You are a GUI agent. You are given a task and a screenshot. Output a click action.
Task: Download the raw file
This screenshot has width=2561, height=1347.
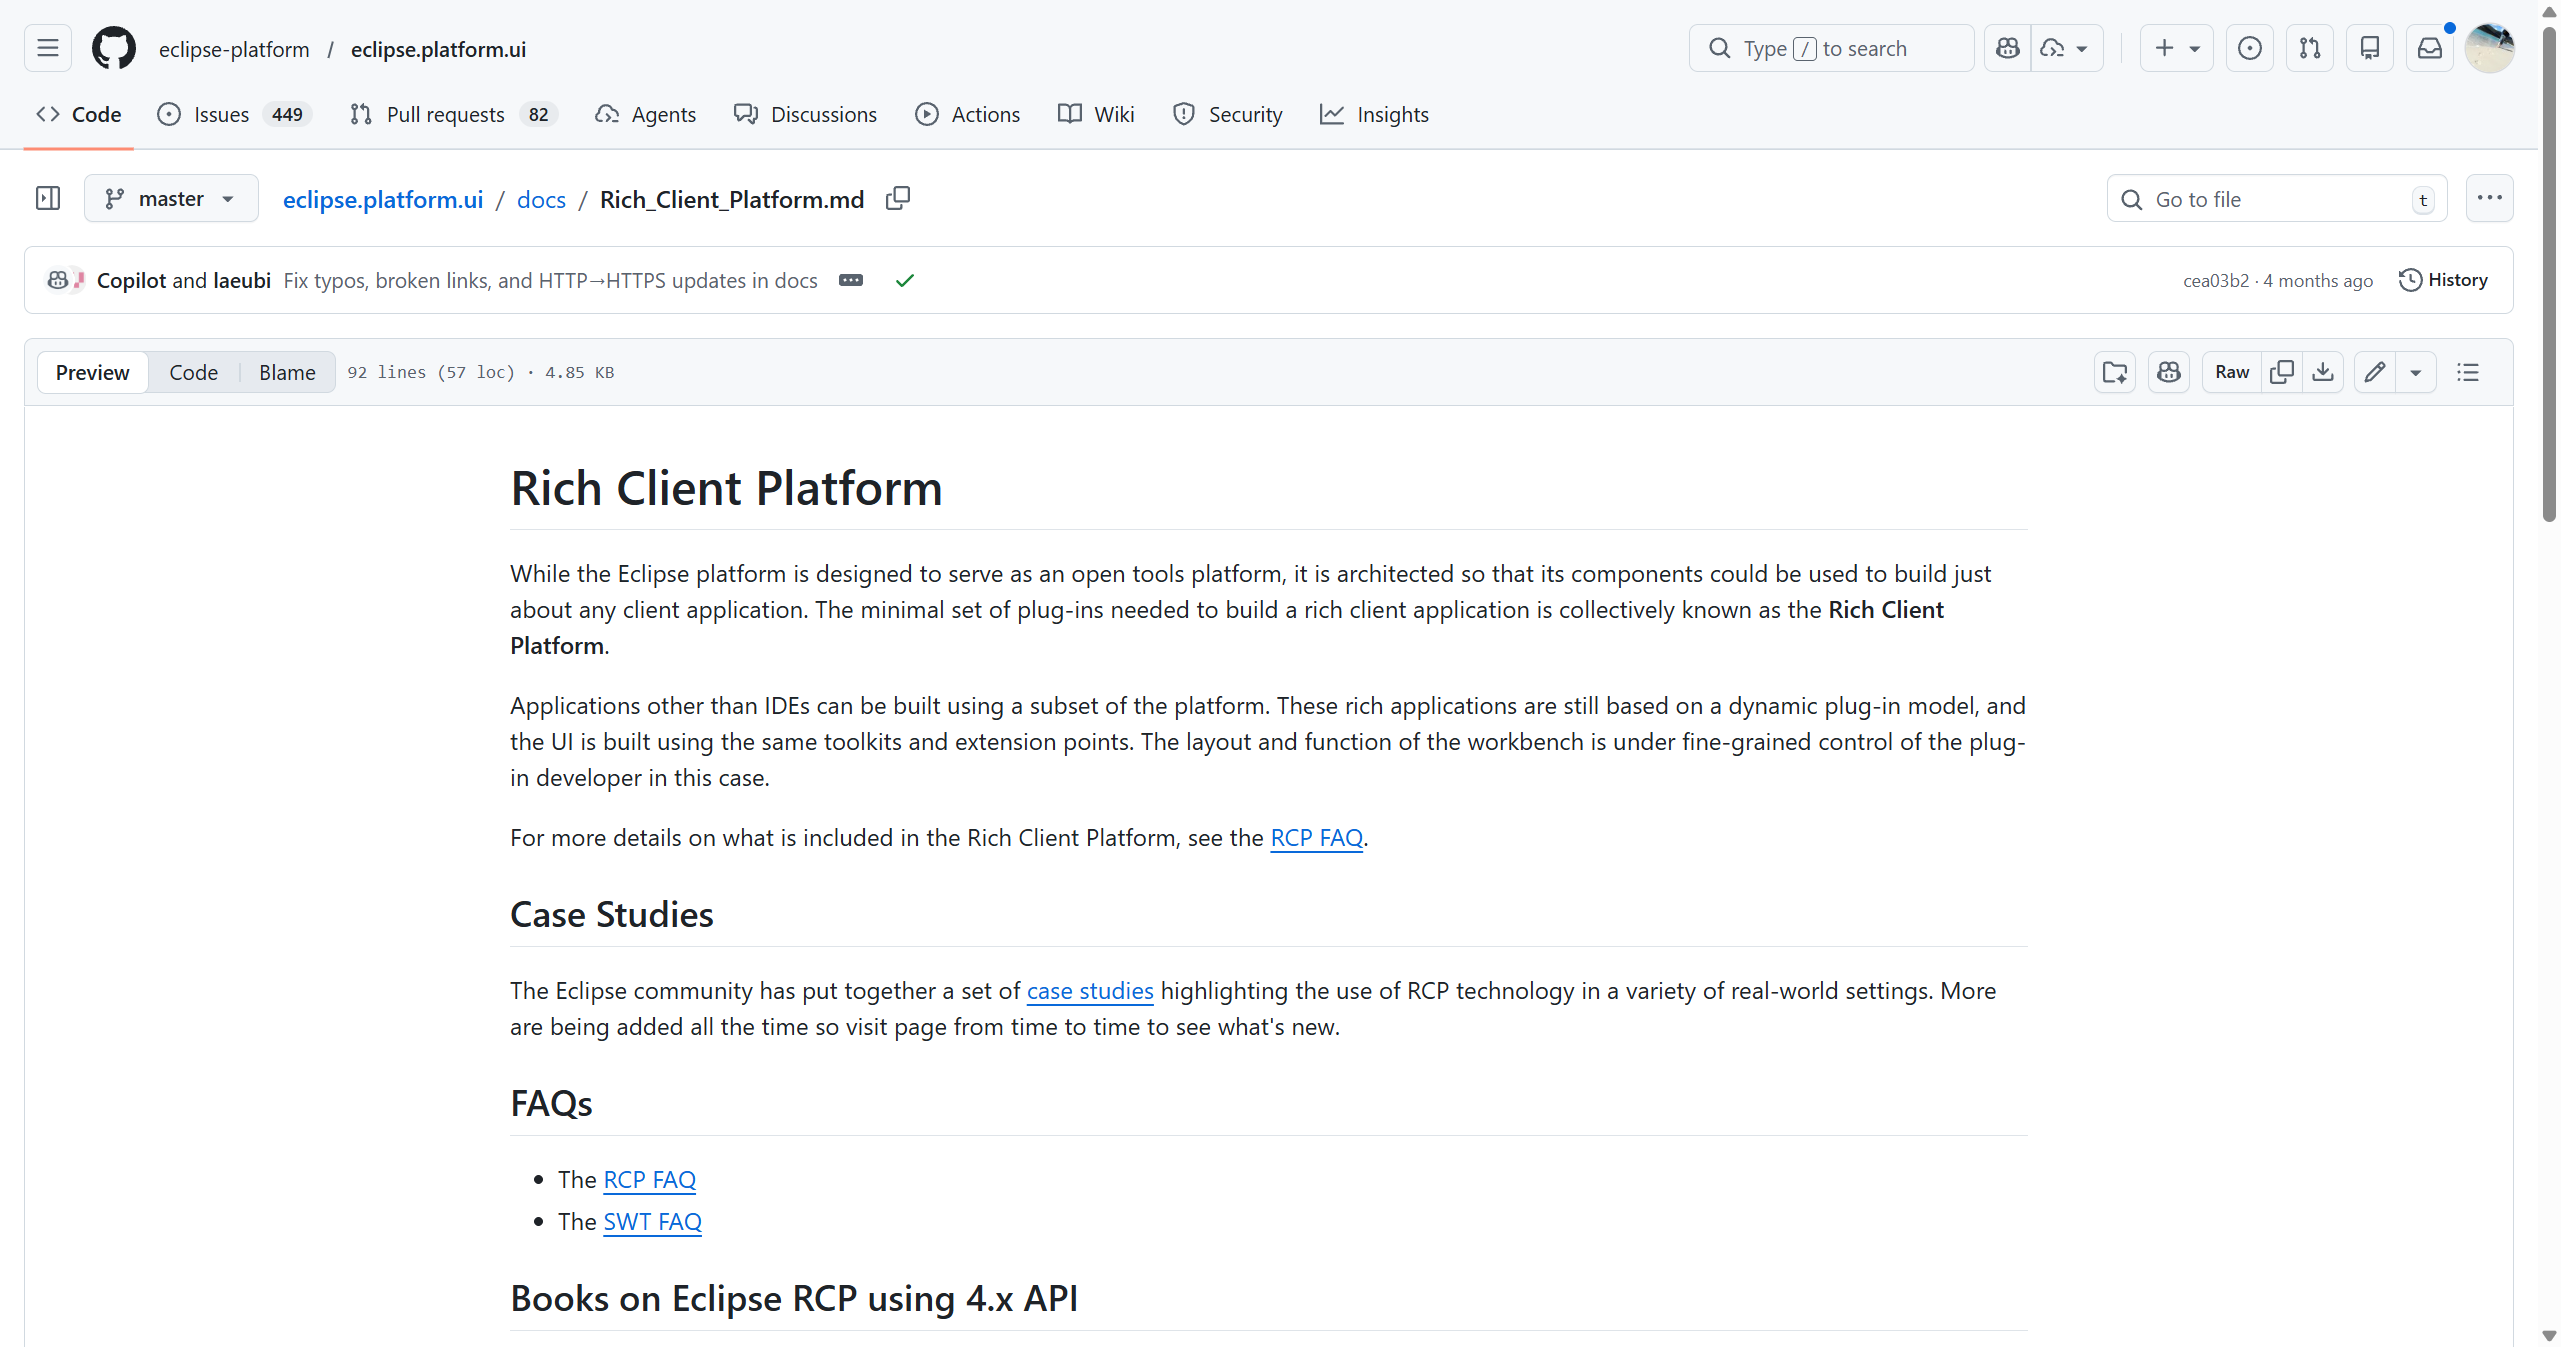[2322, 372]
